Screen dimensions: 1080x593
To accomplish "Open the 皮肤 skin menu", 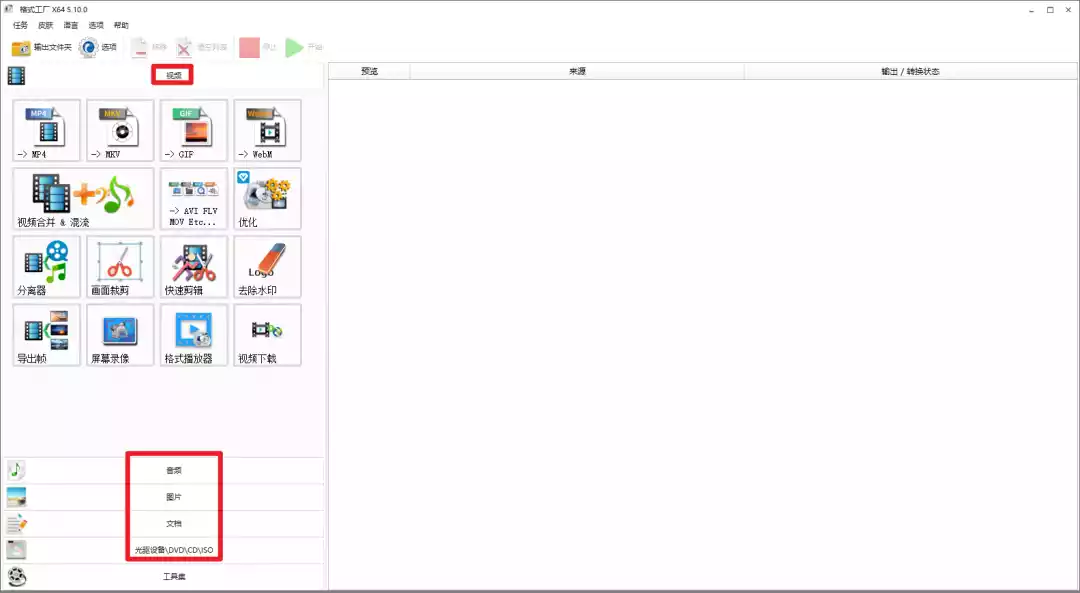I will click(45, 25).
